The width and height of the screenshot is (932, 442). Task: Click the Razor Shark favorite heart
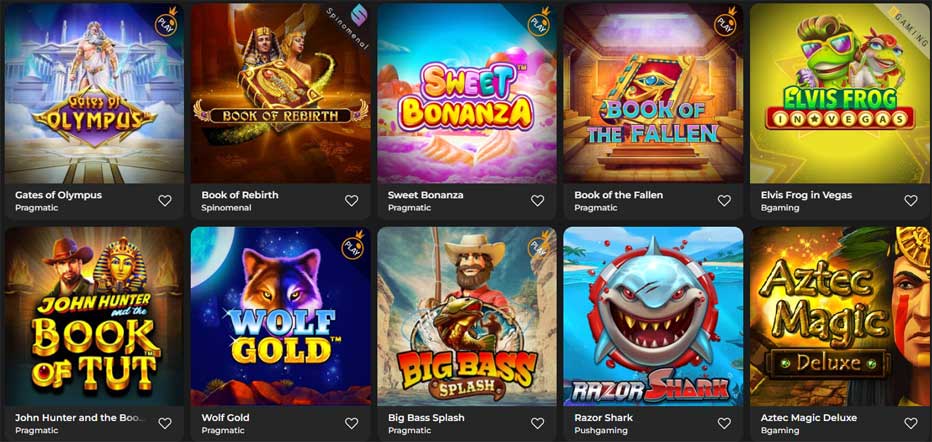tap(724, 423)
